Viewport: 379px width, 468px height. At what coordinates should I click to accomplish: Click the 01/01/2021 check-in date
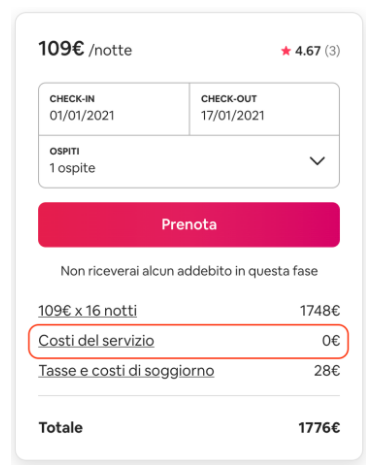point(82,116)
